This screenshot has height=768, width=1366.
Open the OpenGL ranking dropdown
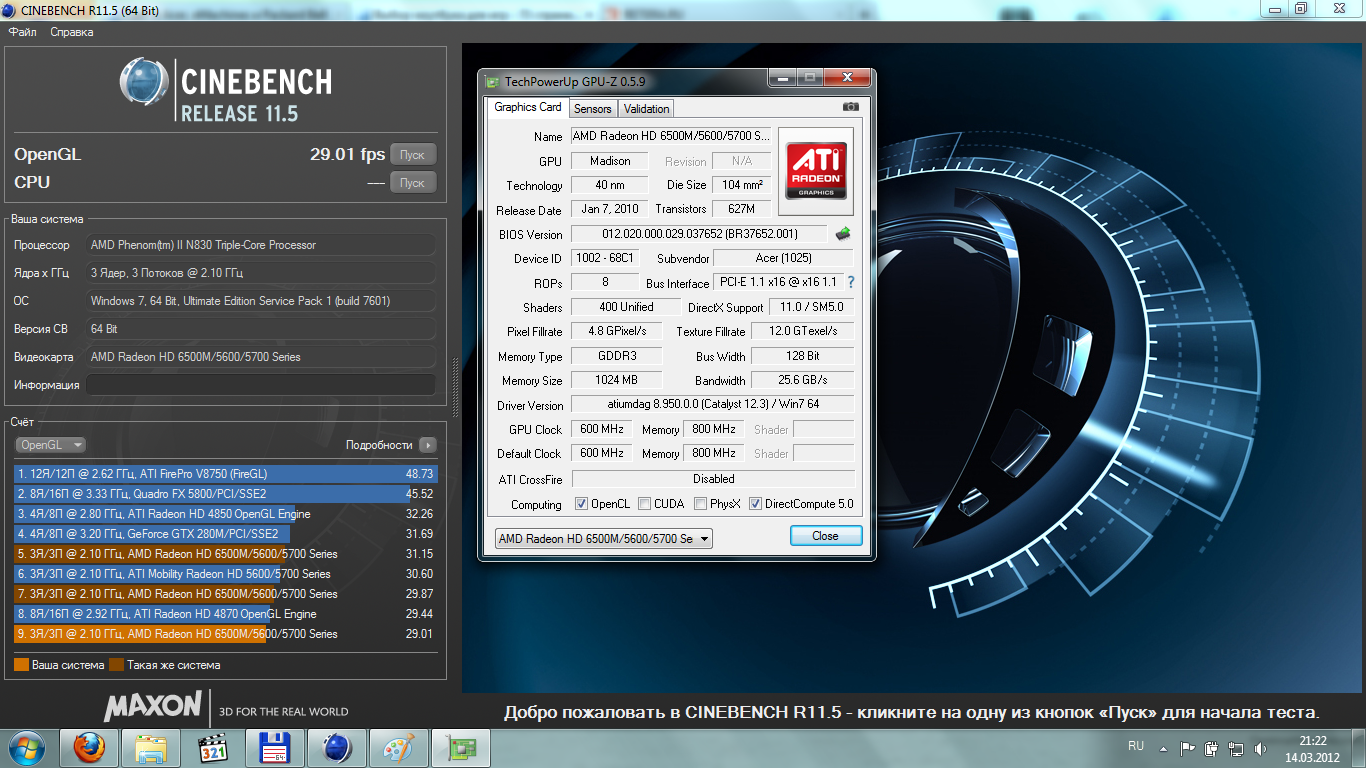click(x=50, y=445)
